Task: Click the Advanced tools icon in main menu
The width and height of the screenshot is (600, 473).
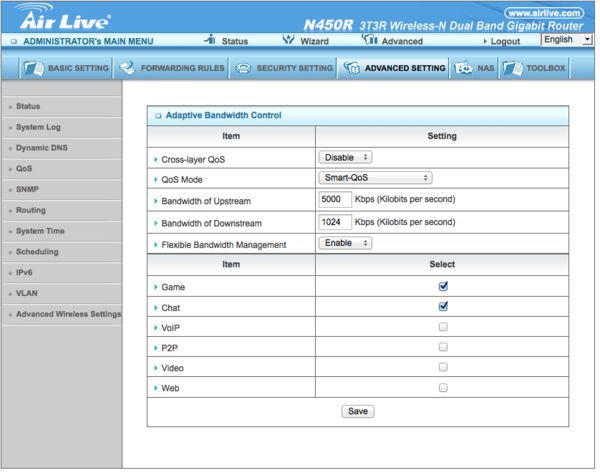Action: [x=370, y=39]
